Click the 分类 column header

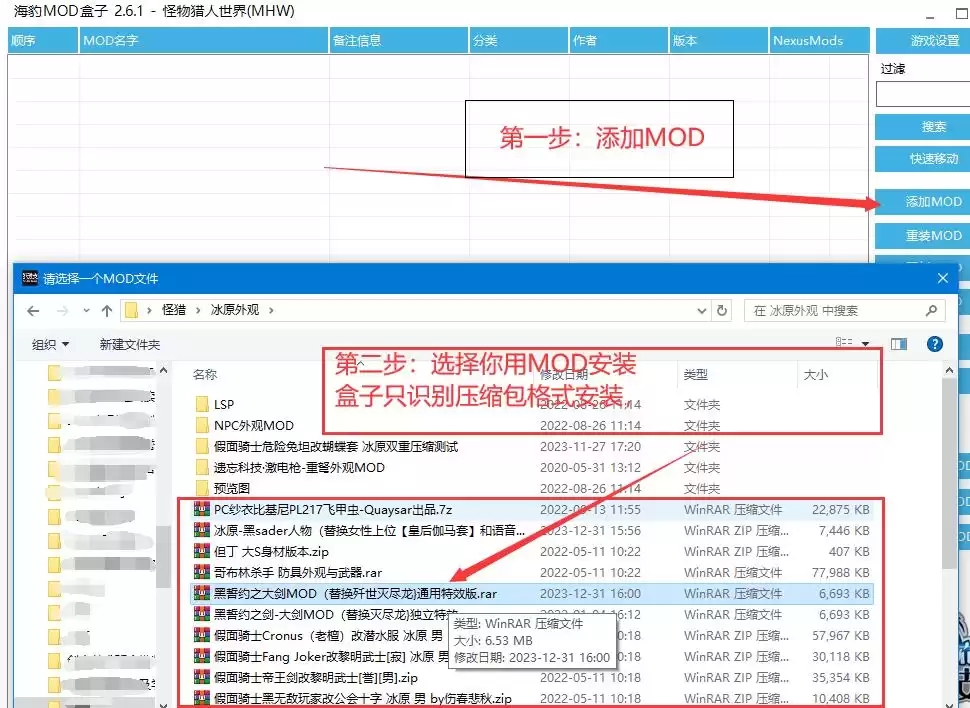pyautogui.click(x=518, y=41)
